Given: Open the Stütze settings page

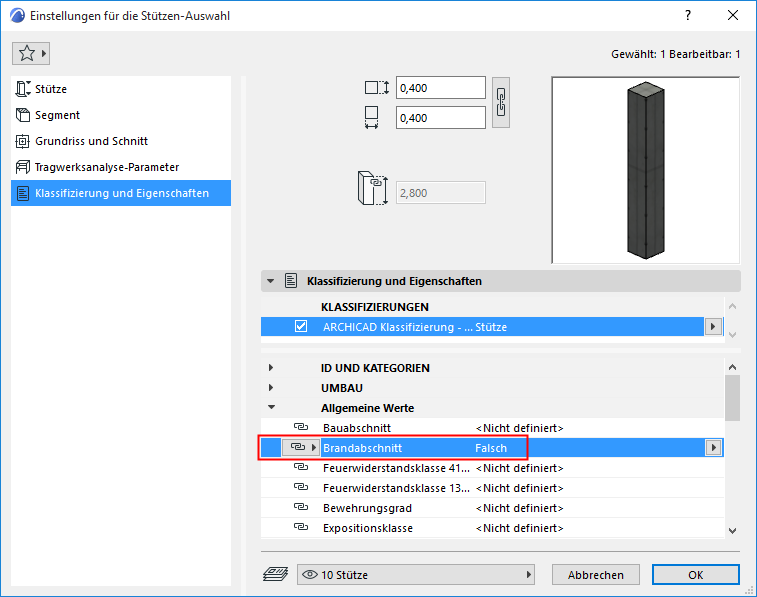Looking at the screenshot, I should click(121, 89).
